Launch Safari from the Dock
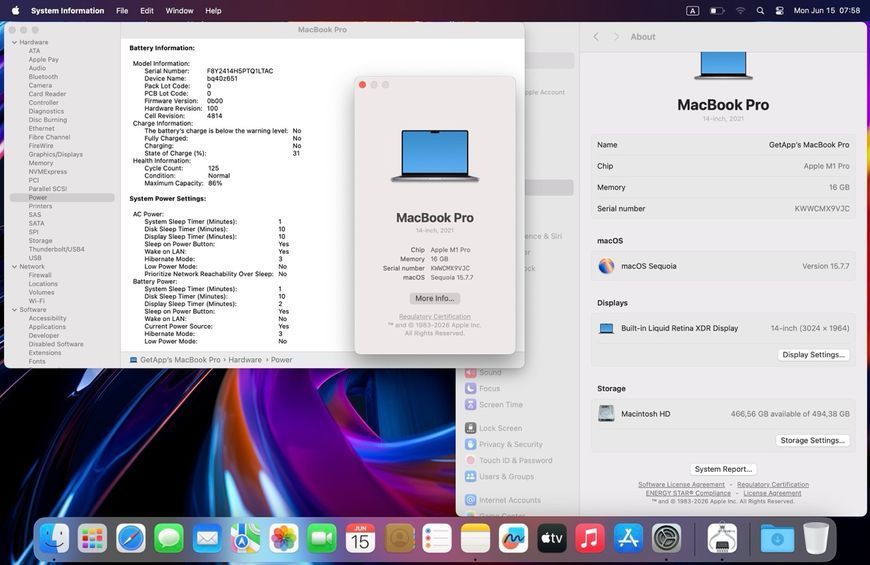Screen dimensions: 870x565 (x=130, y=538)
